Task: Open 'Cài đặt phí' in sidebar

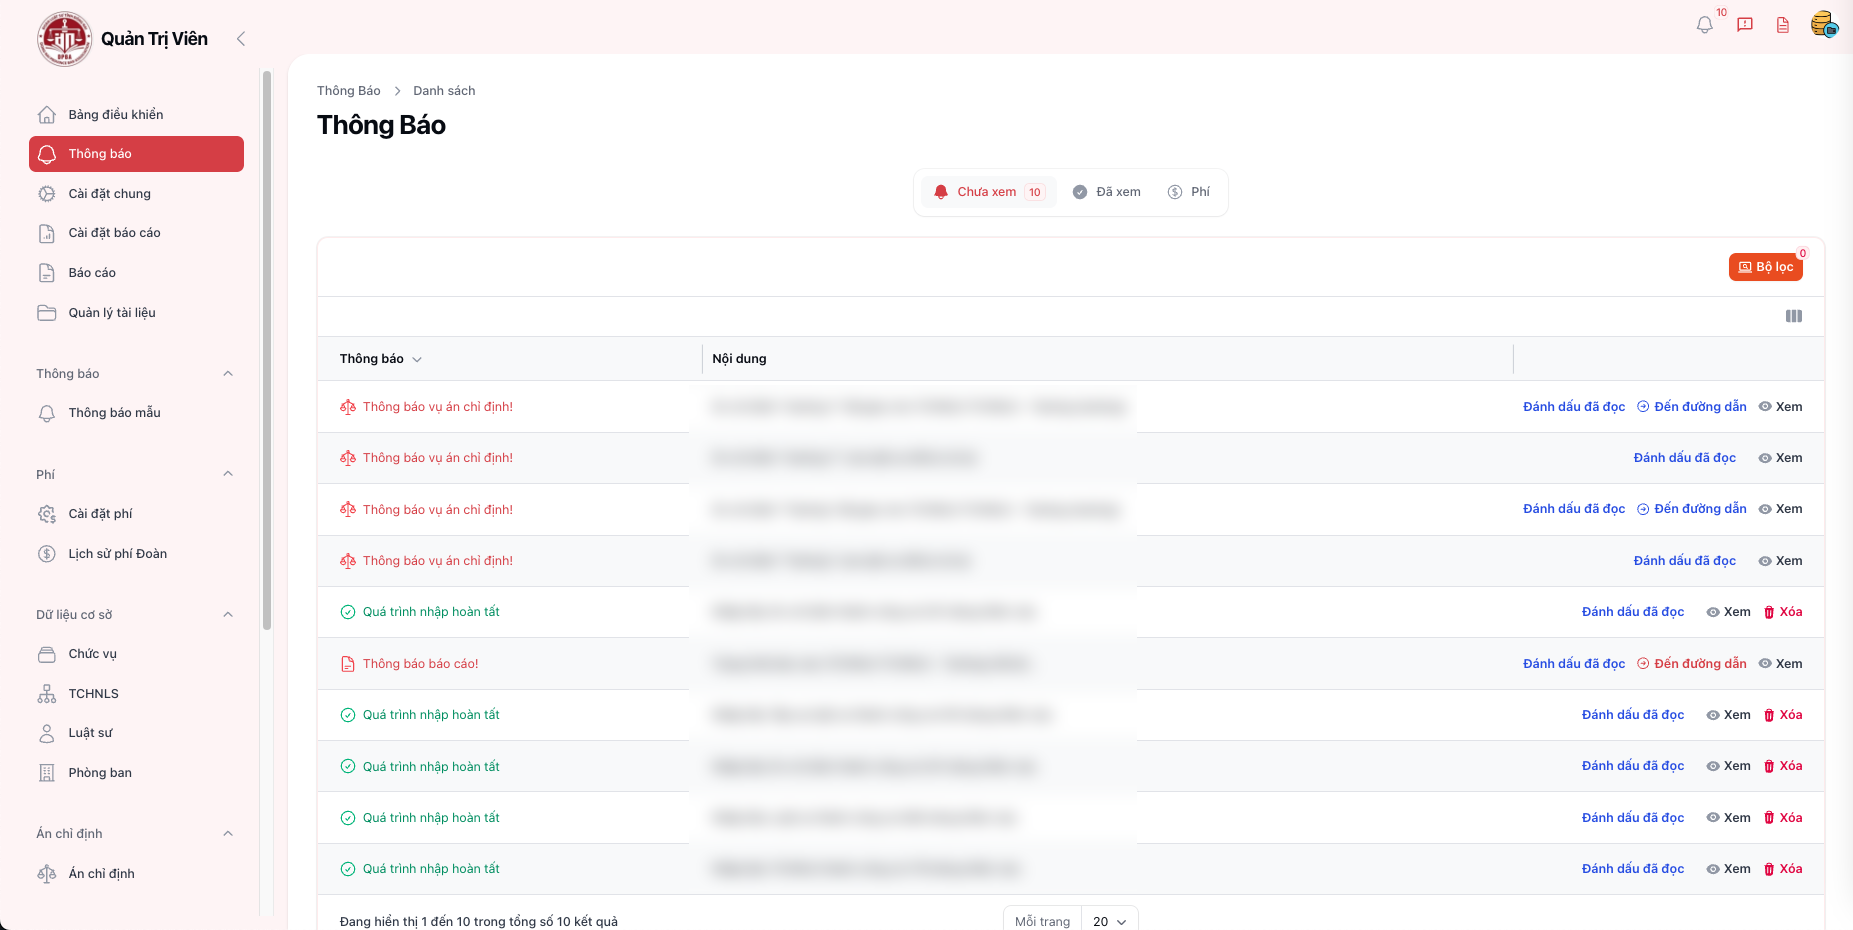Action: point(100,514)
